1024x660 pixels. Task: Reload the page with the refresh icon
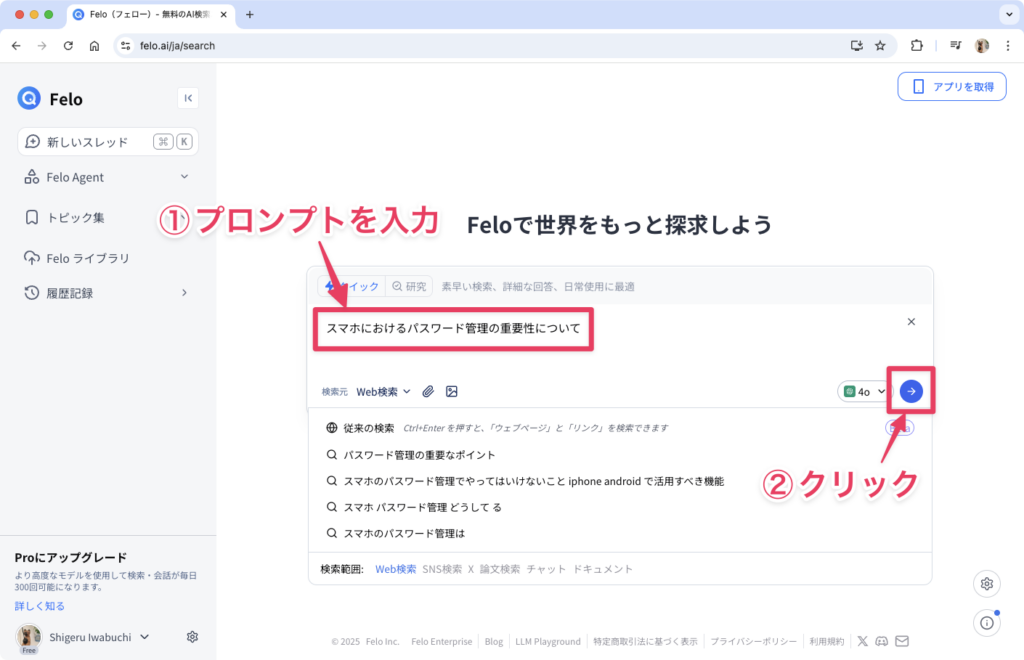pos(68,46)
